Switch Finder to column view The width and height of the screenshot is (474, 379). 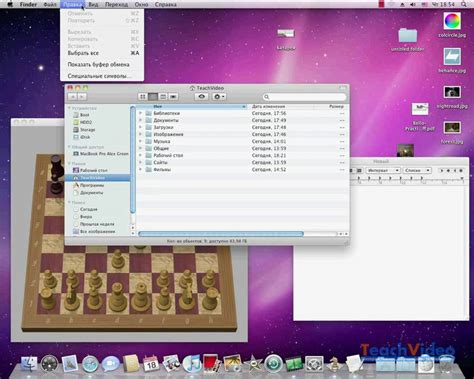(x=163, y=97)
